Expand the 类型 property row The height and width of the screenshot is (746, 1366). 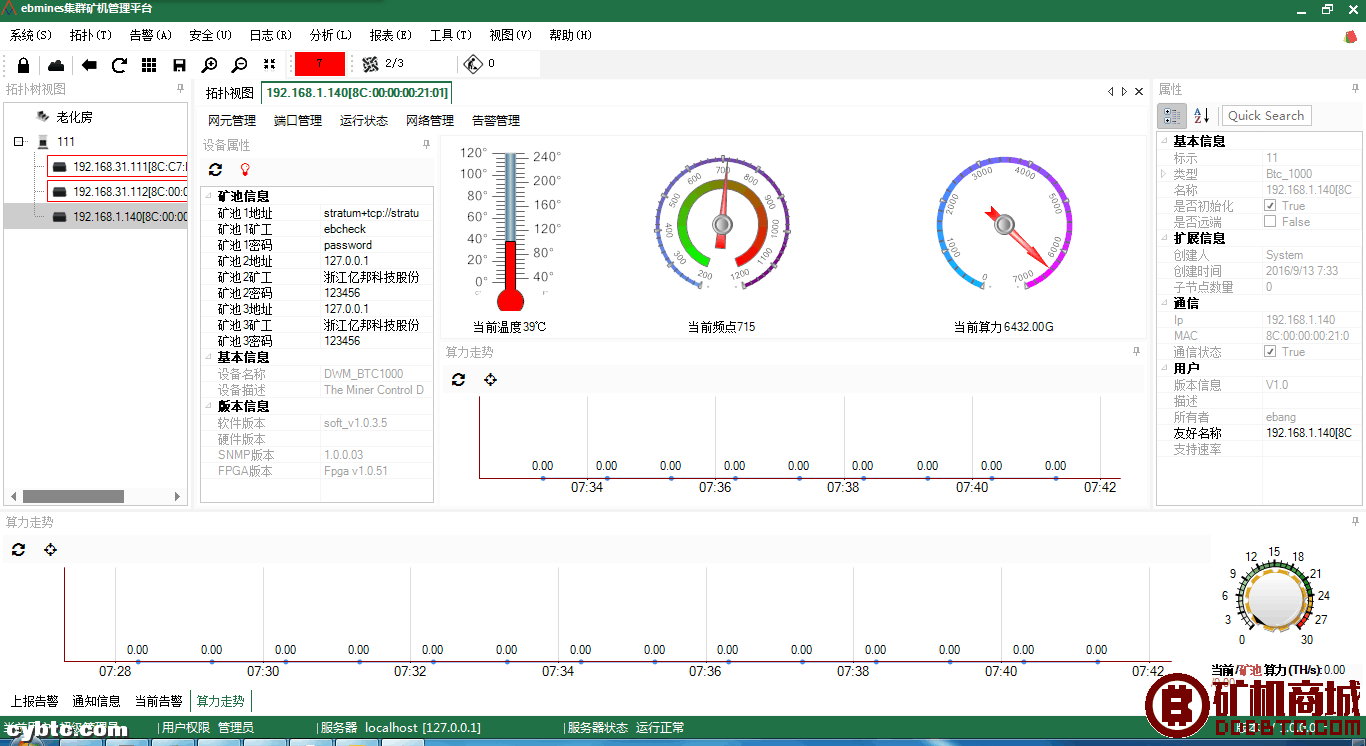1163,174
